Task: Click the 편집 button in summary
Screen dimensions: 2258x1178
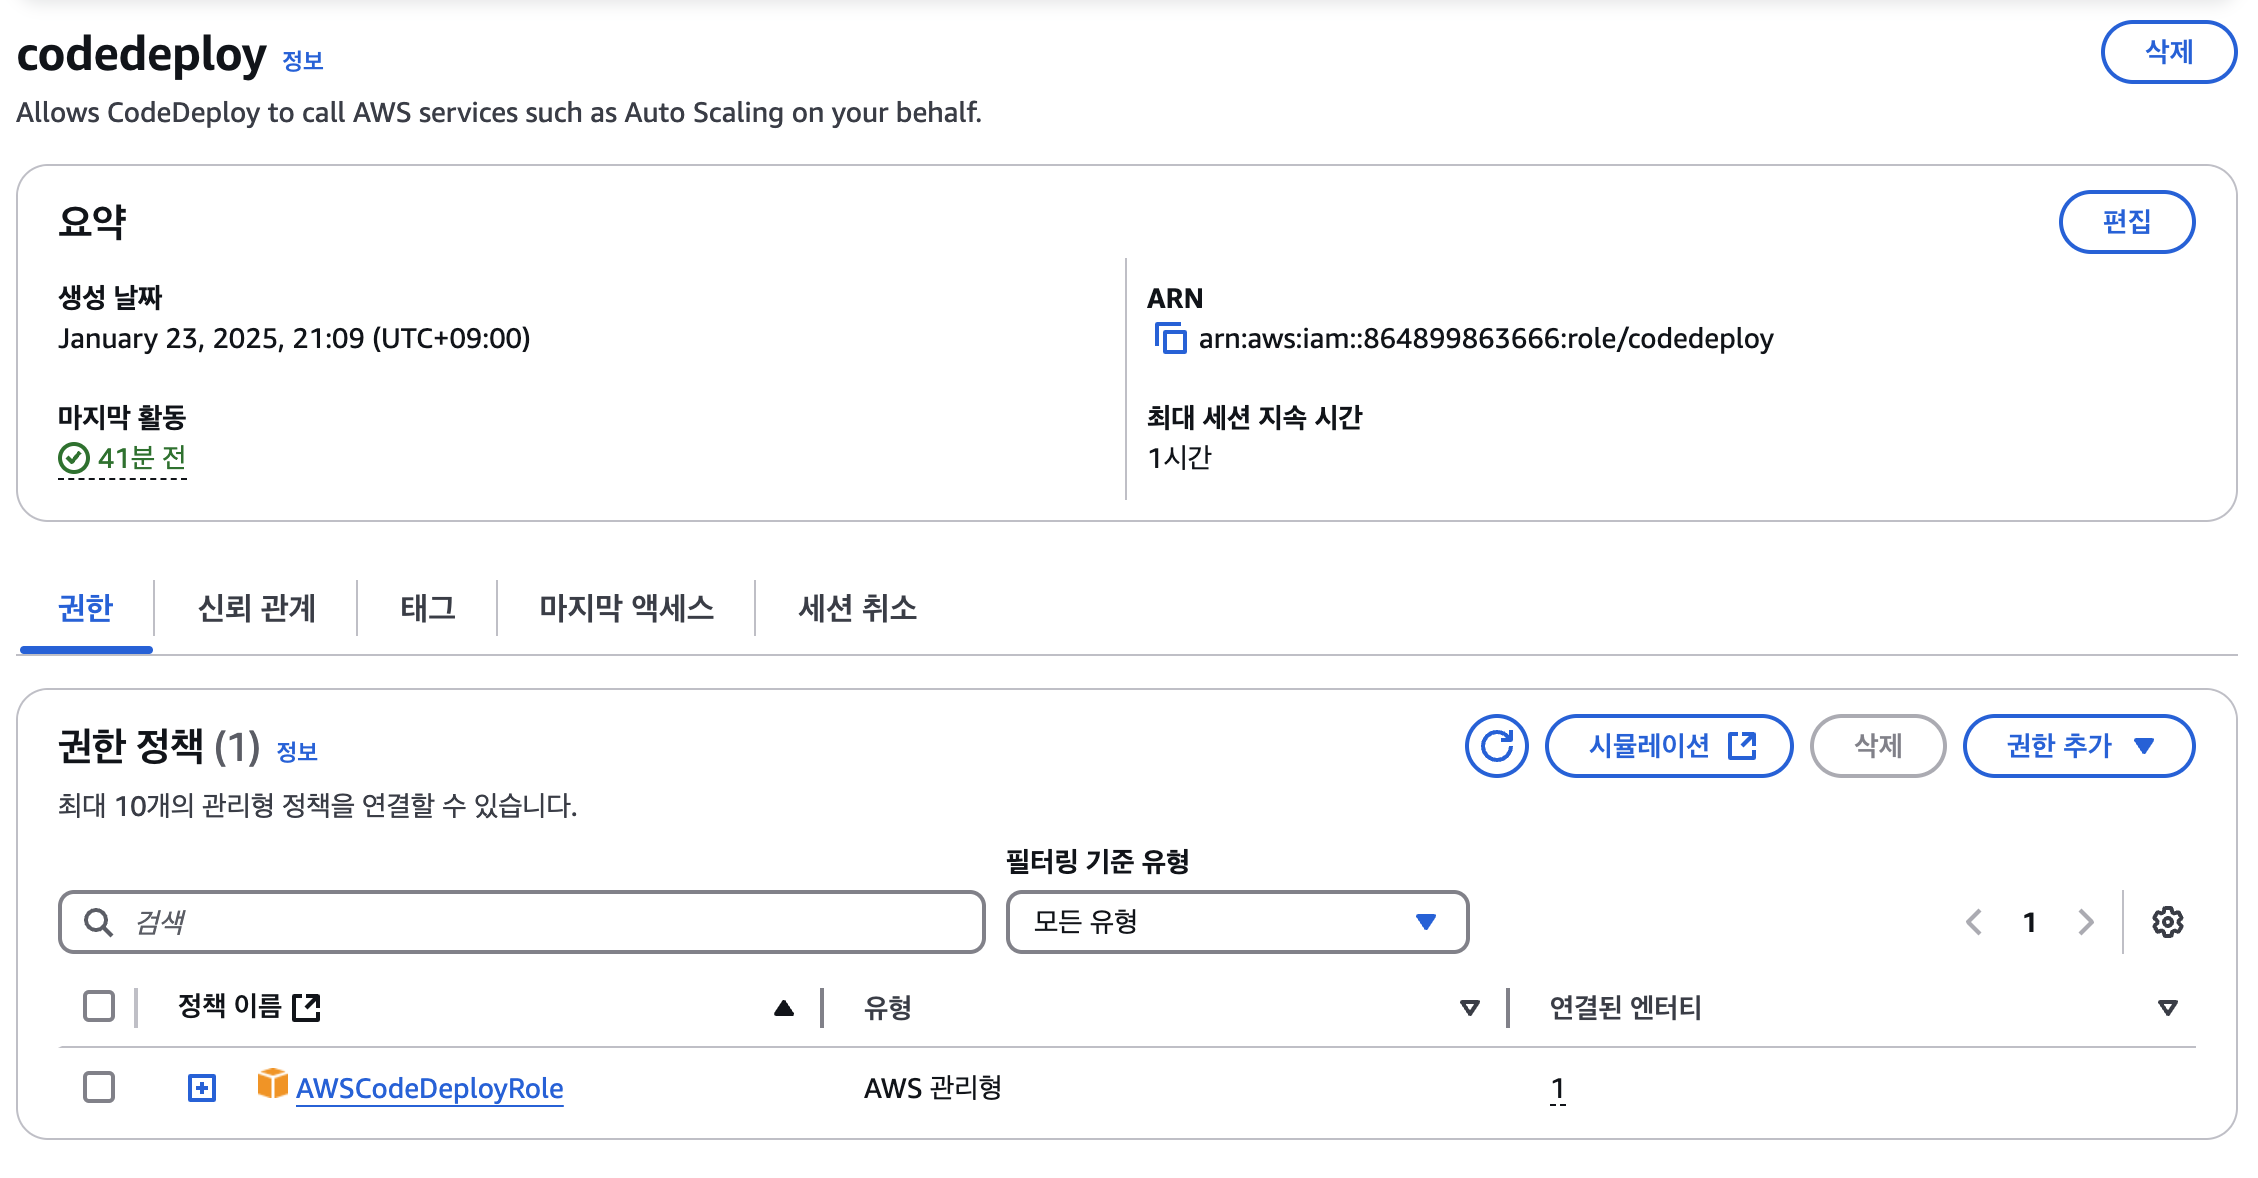Action: click(x=2126, y=222)
